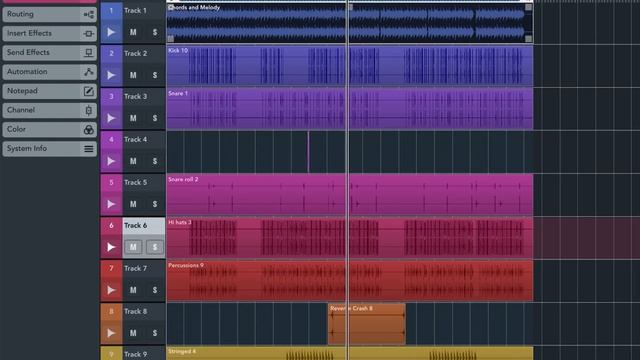Image resolution: width=640 pixels, height=360 pixels.
Task: Open System Info list icon
Action: (x=89, y=149)
